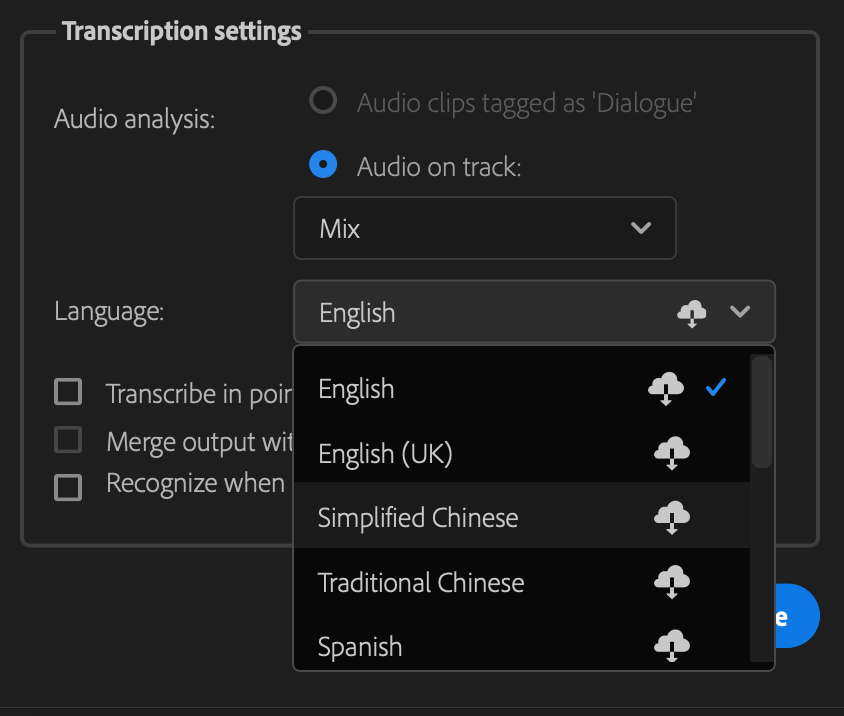Viewport: 844px width, 716px height.
Task: Enable the 'Transcribe in point' checkbox
Action: point(67,392)
